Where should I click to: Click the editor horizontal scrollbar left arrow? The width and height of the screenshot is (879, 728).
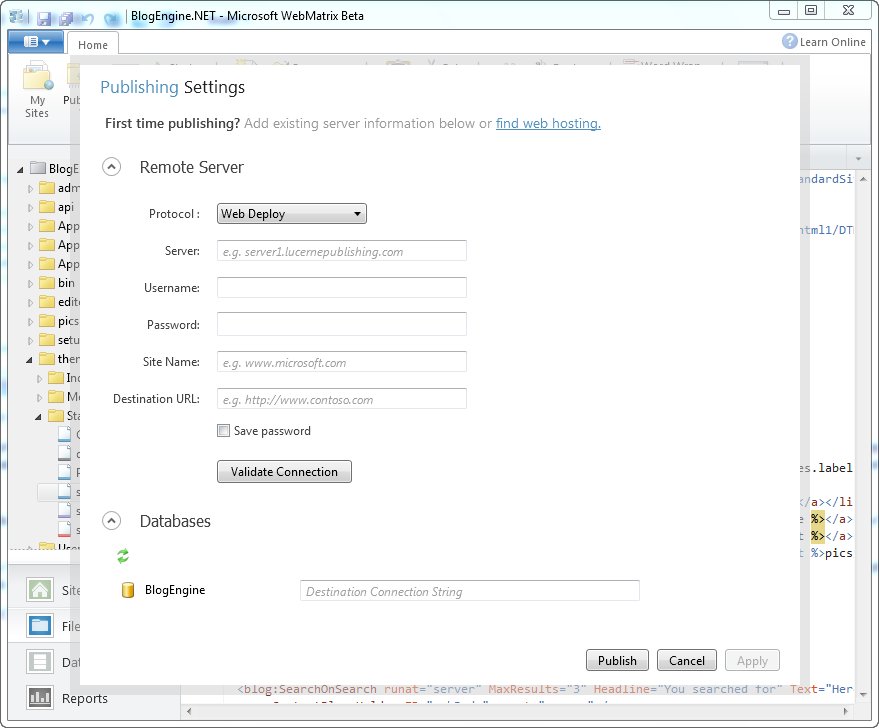[189, 711]
